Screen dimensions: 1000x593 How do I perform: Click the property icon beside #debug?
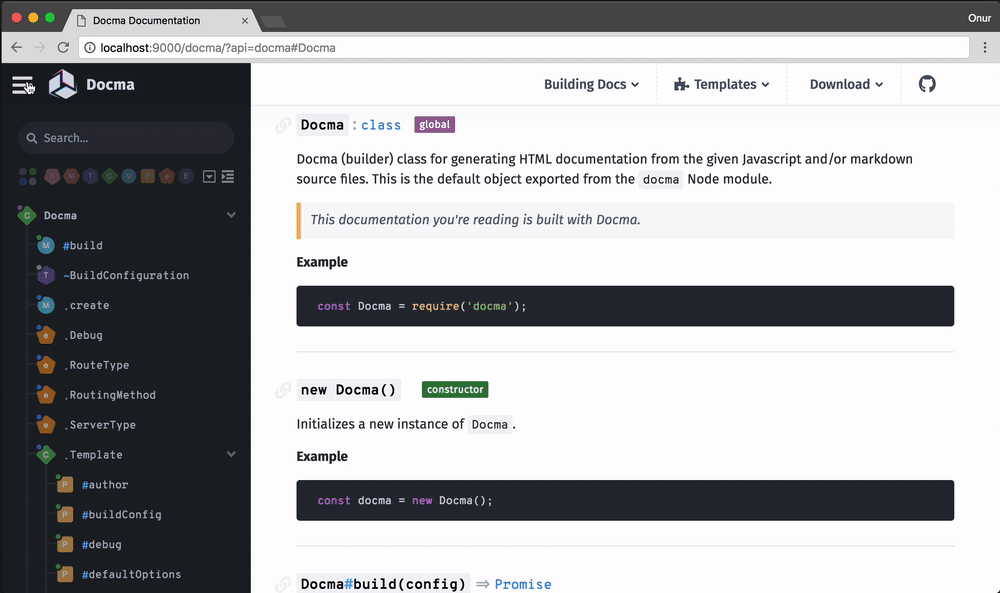[64, 545]
